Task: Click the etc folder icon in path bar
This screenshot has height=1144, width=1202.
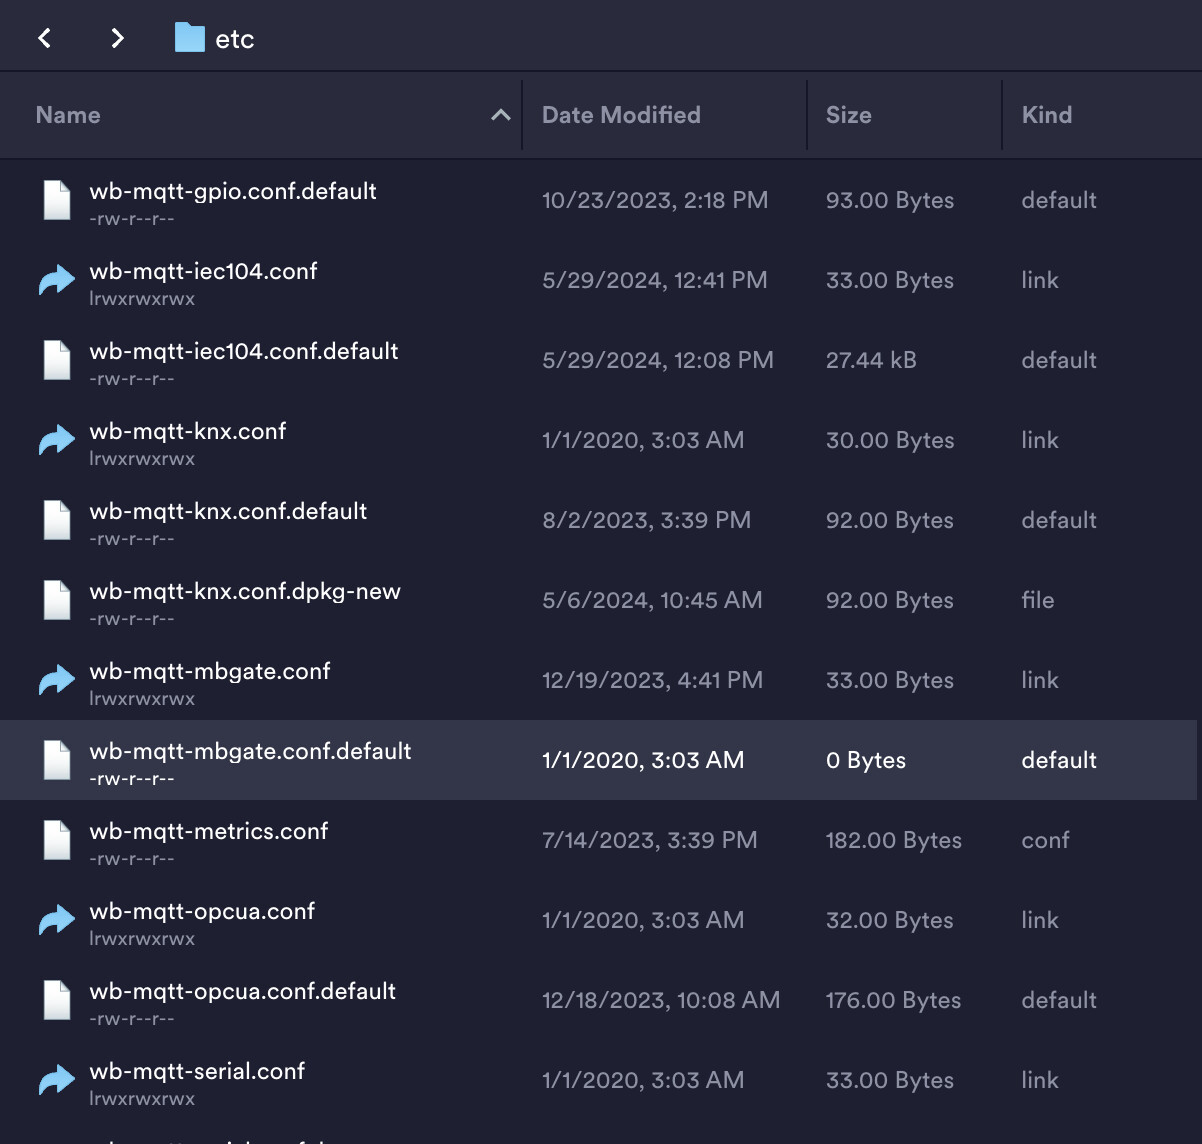Action: [x=189, y=38]
